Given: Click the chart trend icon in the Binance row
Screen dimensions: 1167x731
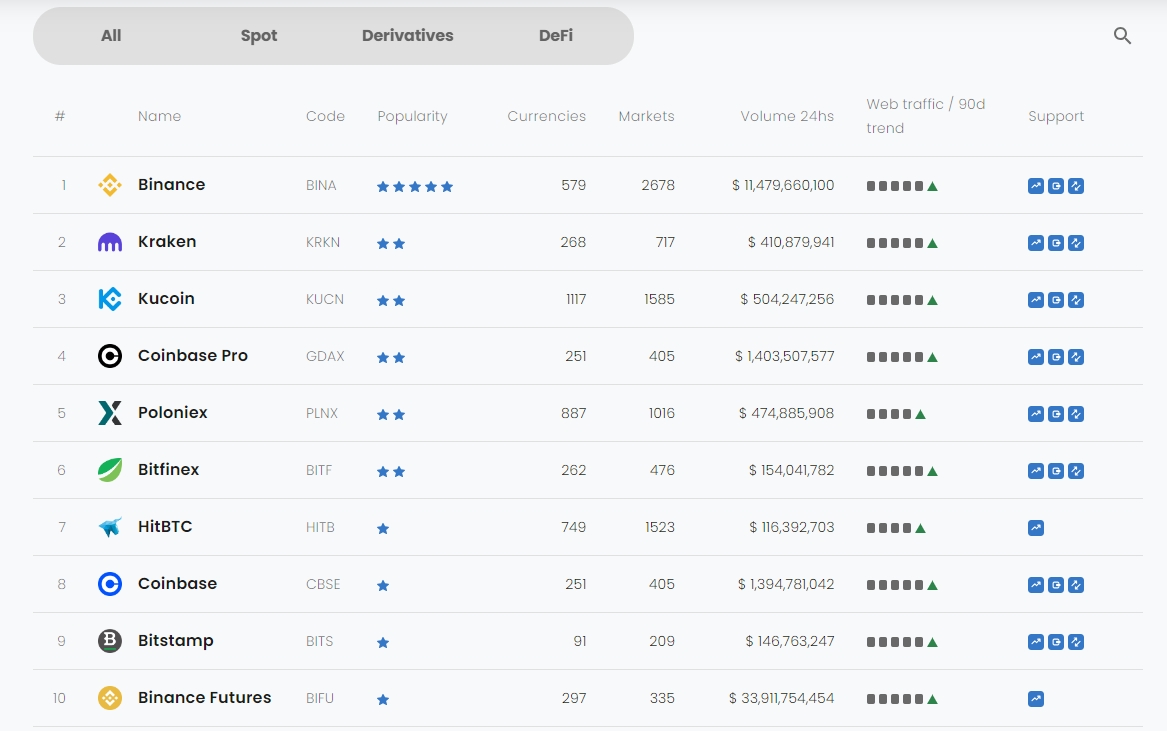Looking at the screenshot, I should point(1036,186).
